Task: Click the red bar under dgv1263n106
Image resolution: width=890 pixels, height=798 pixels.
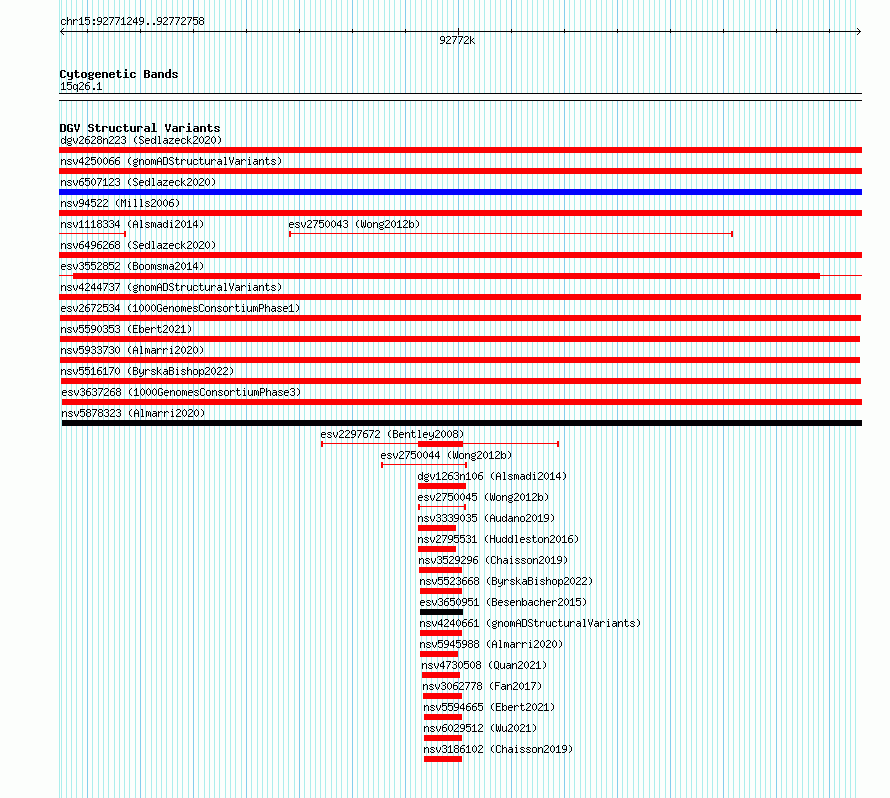Action: (x=442, y=486)
